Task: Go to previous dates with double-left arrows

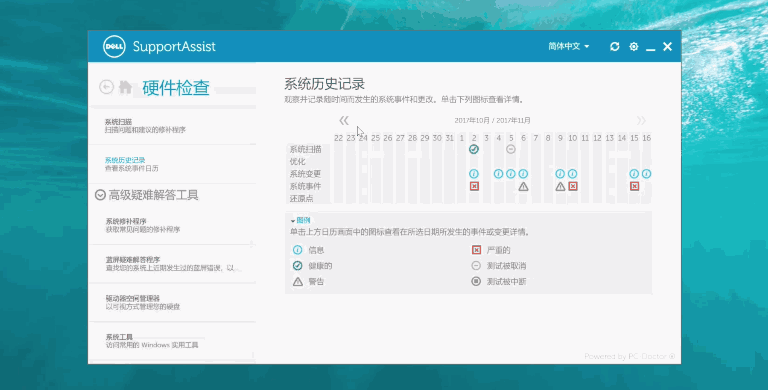Action: pos(344,121)
